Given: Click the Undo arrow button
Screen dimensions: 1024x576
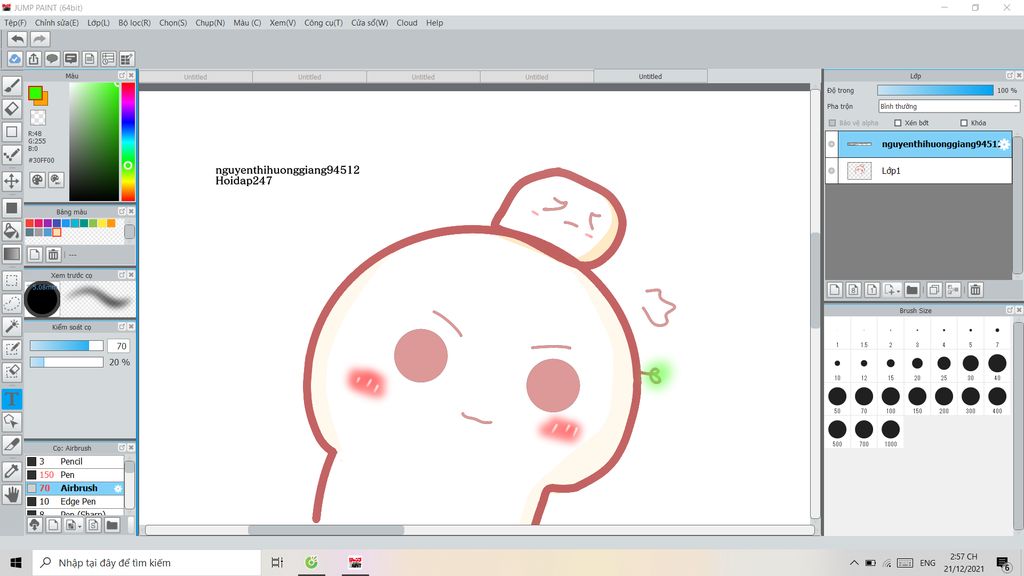Looking at the screenshot, I should [x=18, y=39].
